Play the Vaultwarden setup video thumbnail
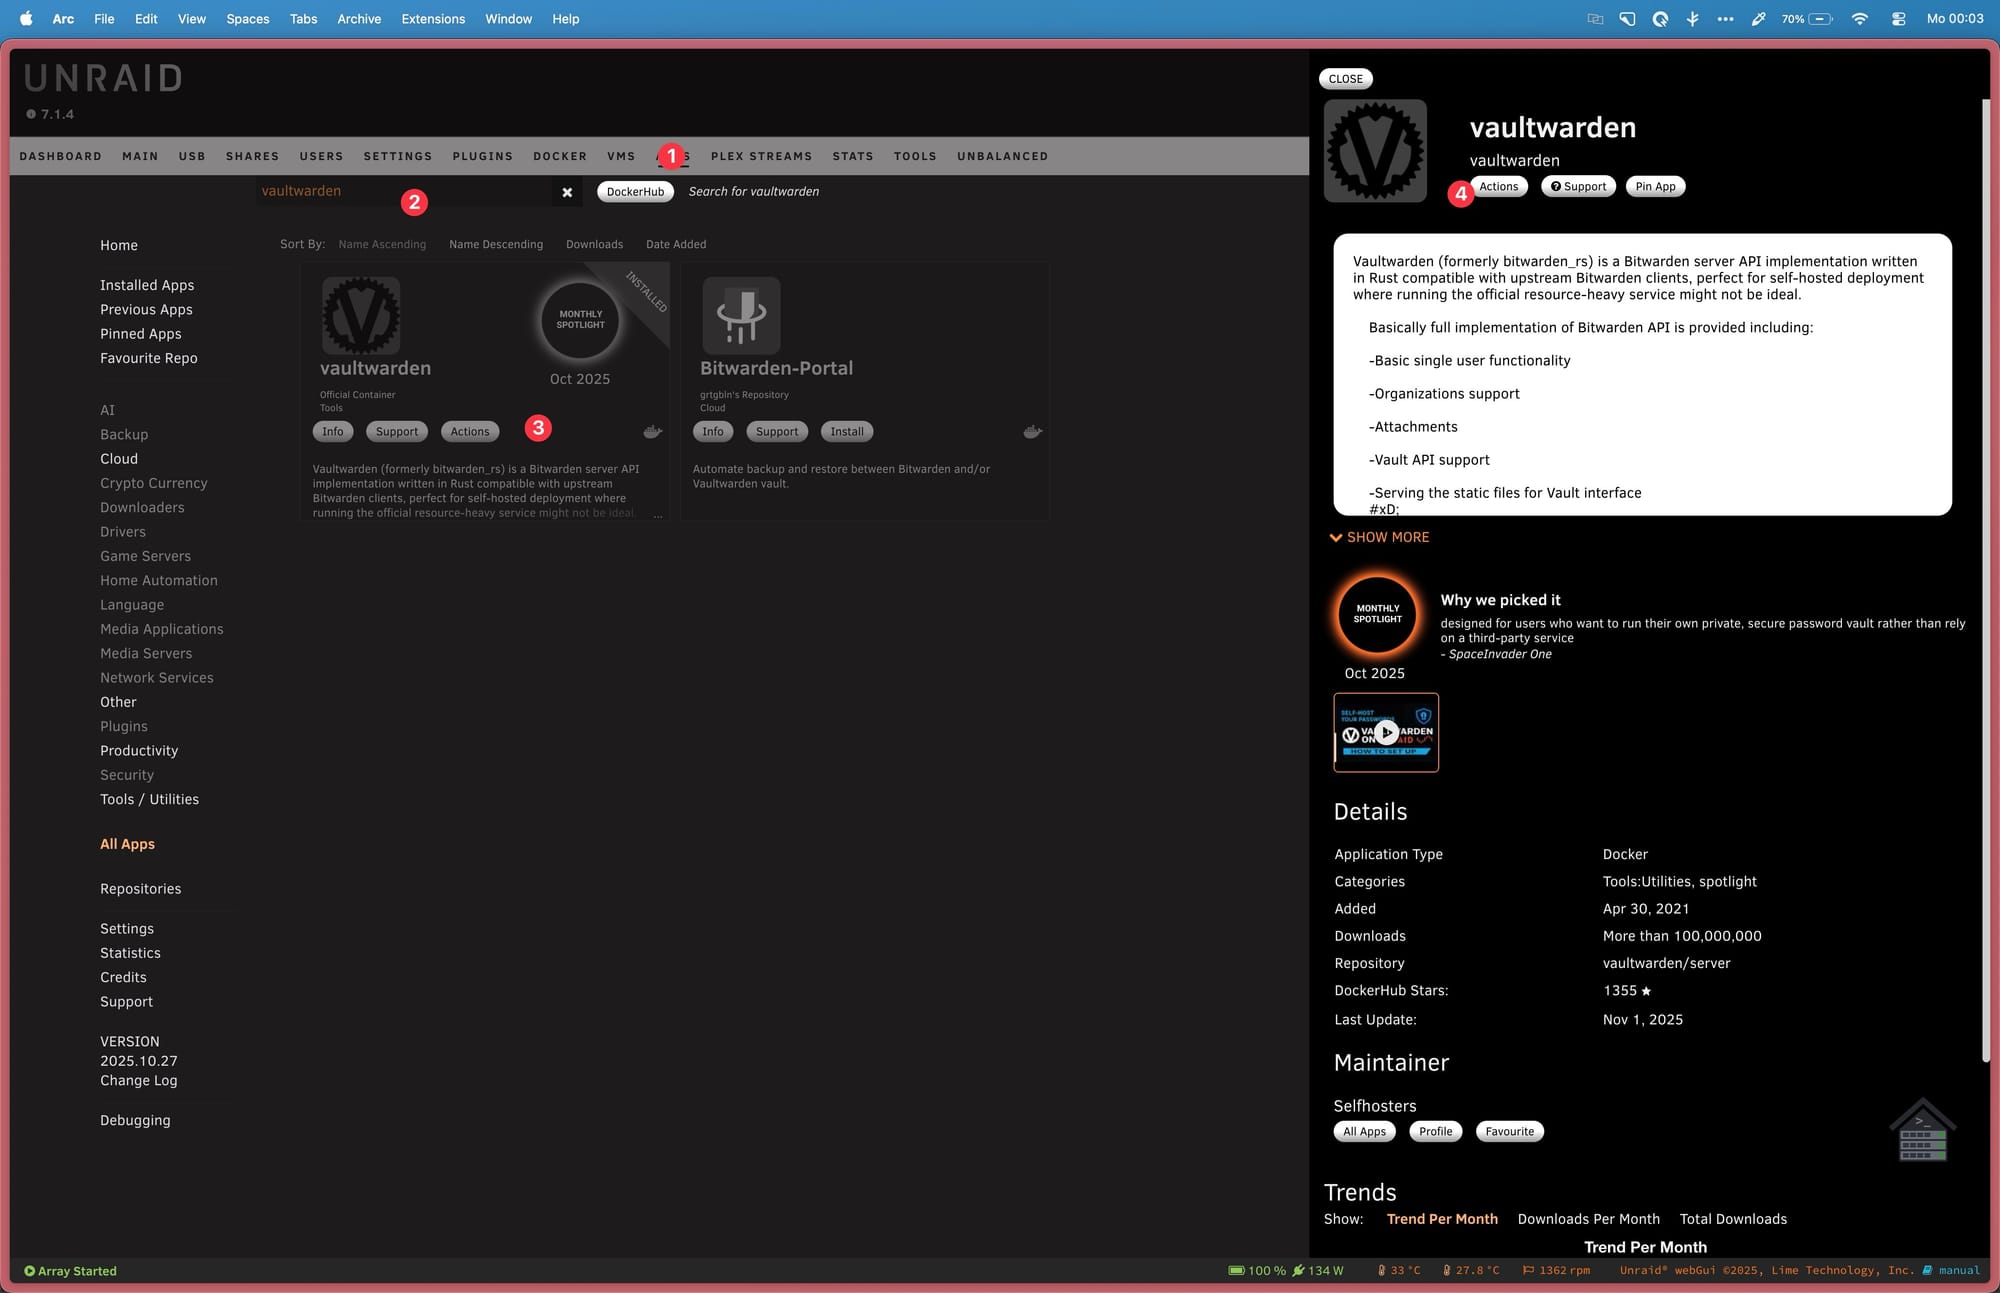The width and height of the screenshot is (2000, 1293). (1385, 732)
